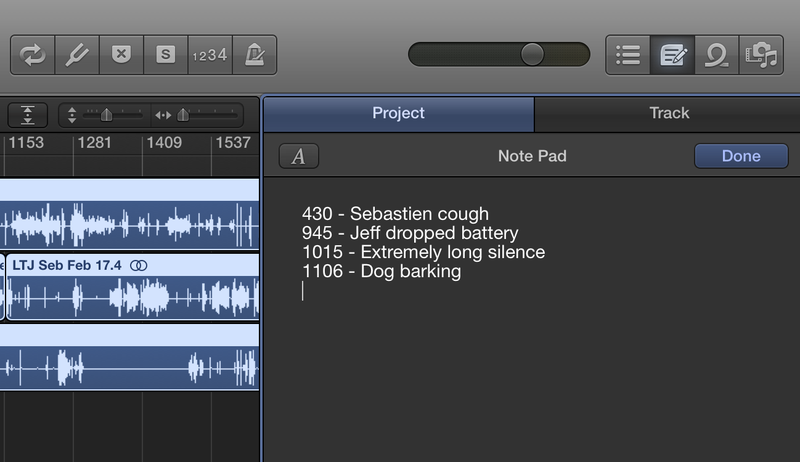Image resolution: width=800 pixels, height=462 pixels.
Task: Open the Tuner tool
Action: tap(77, 55)
